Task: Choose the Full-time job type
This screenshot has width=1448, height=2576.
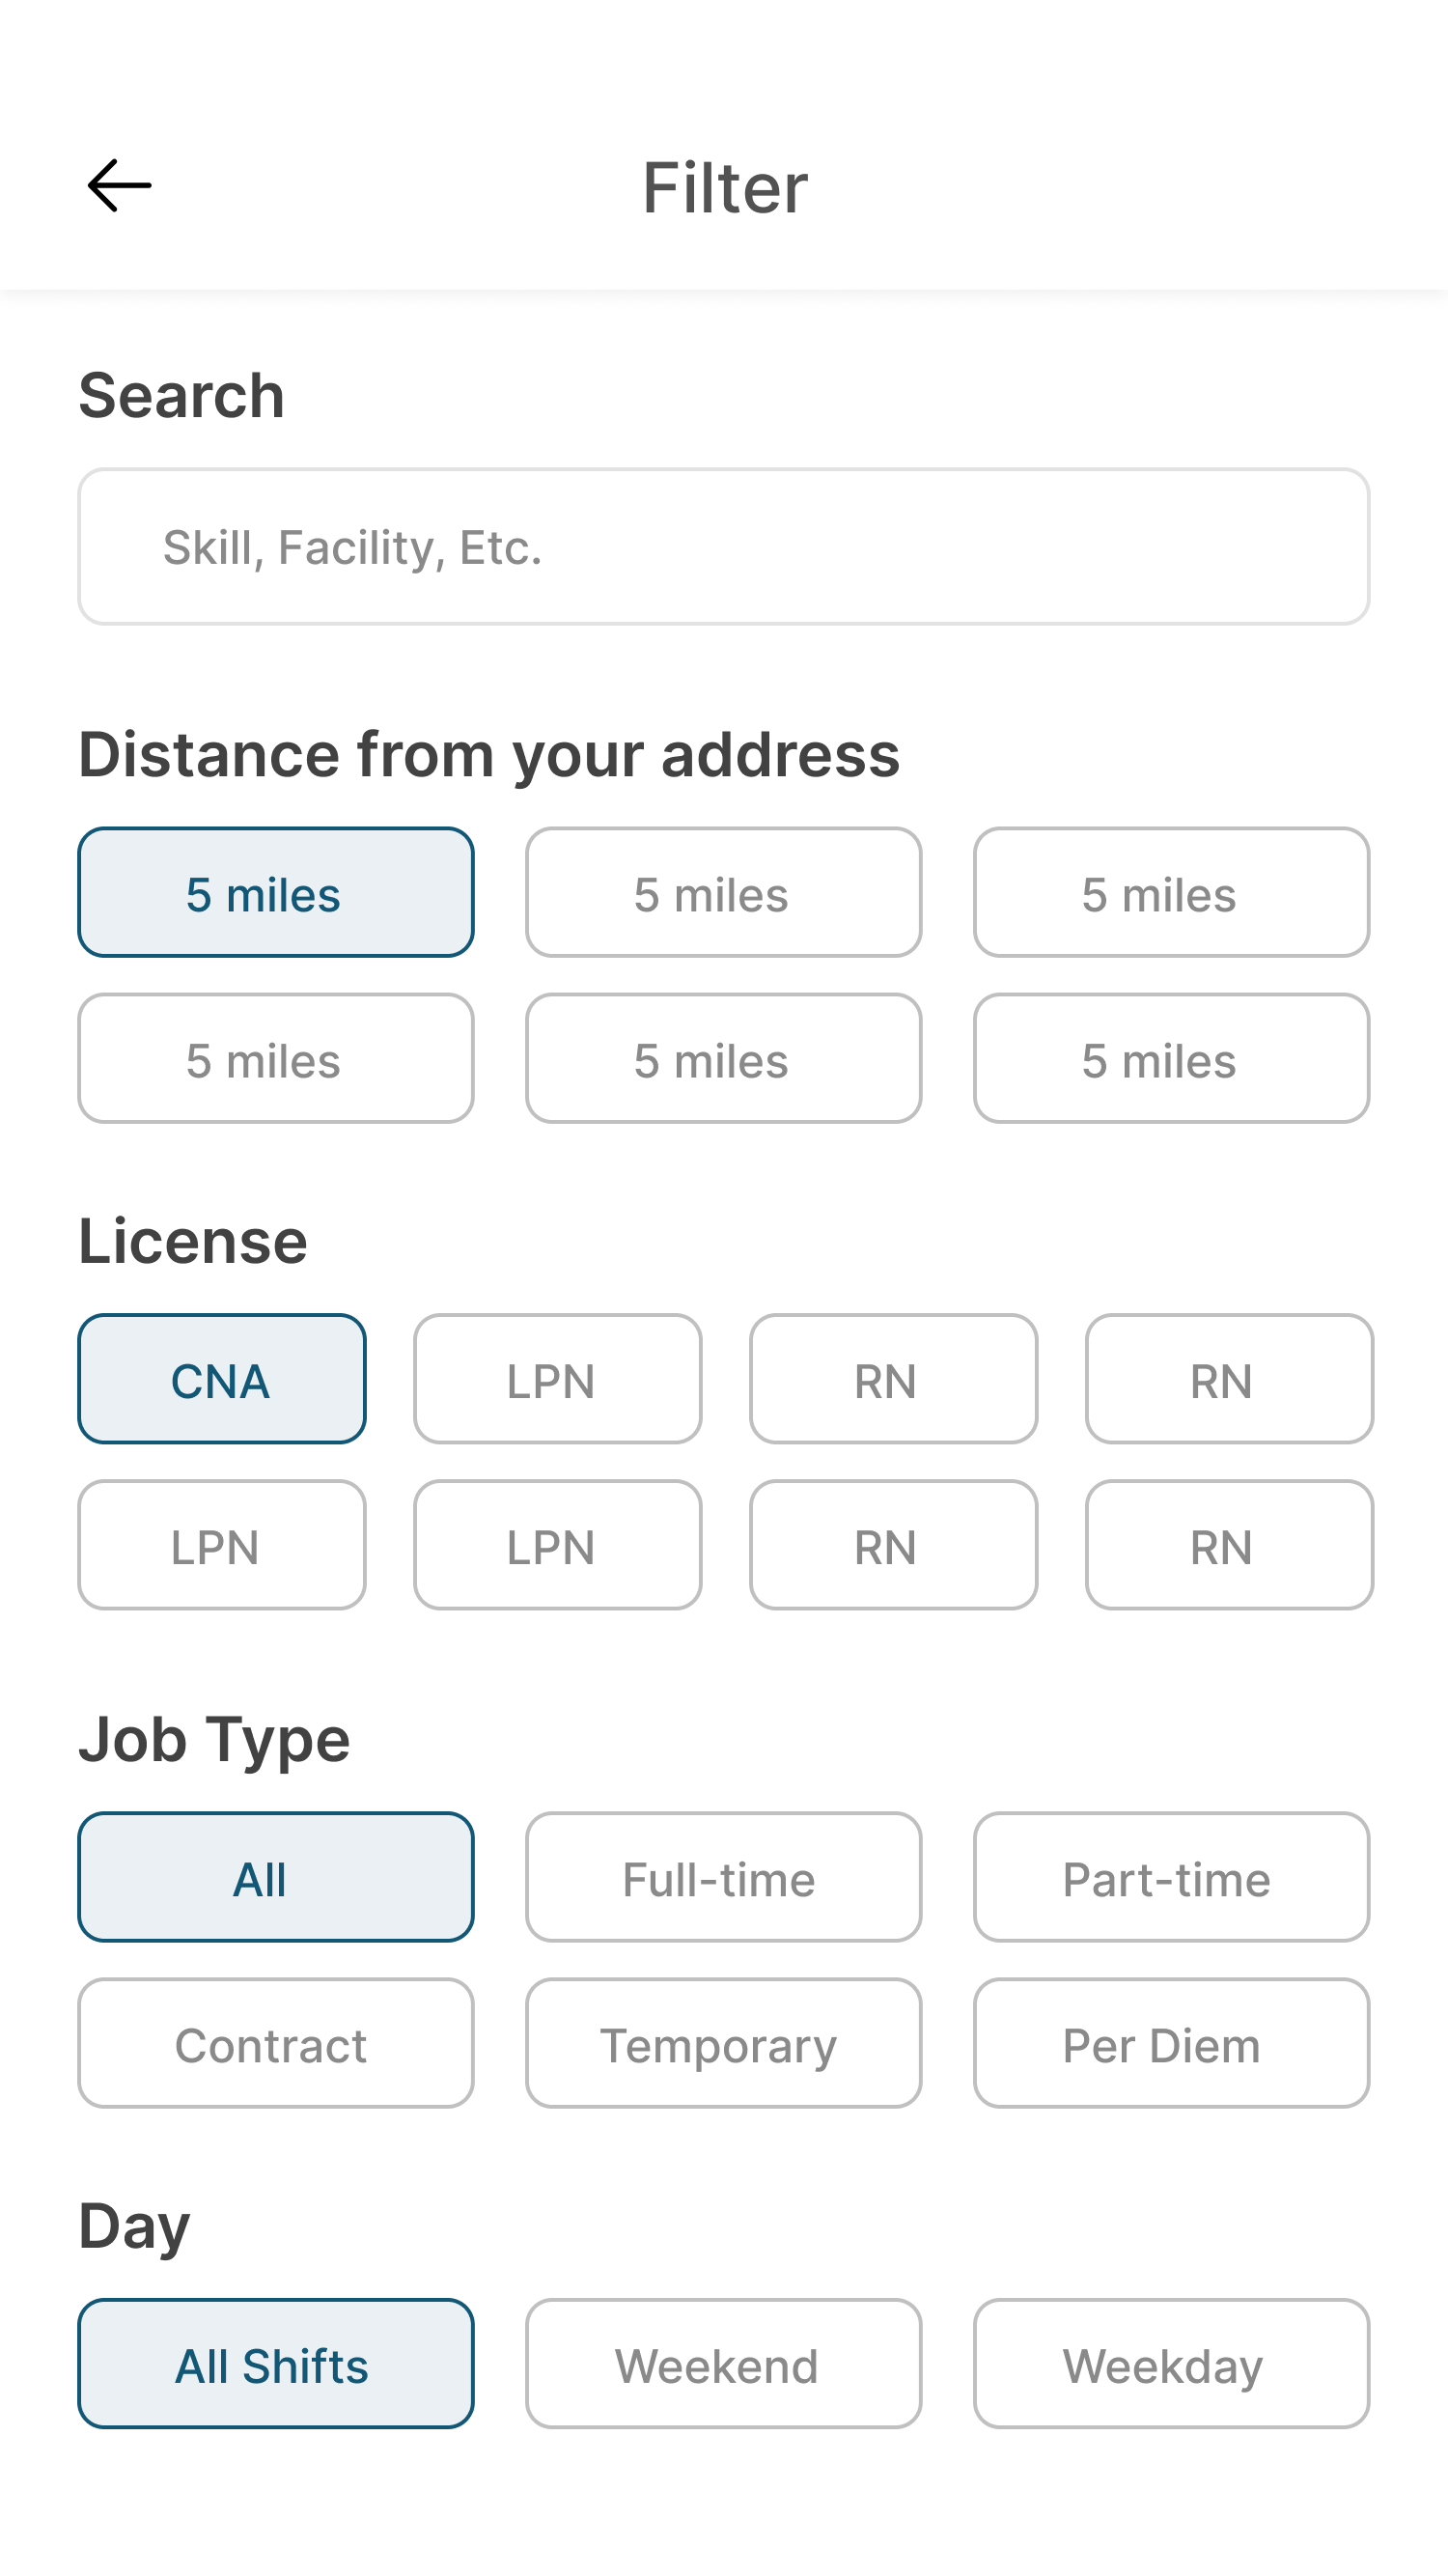Action: (x=723, y=1877)
